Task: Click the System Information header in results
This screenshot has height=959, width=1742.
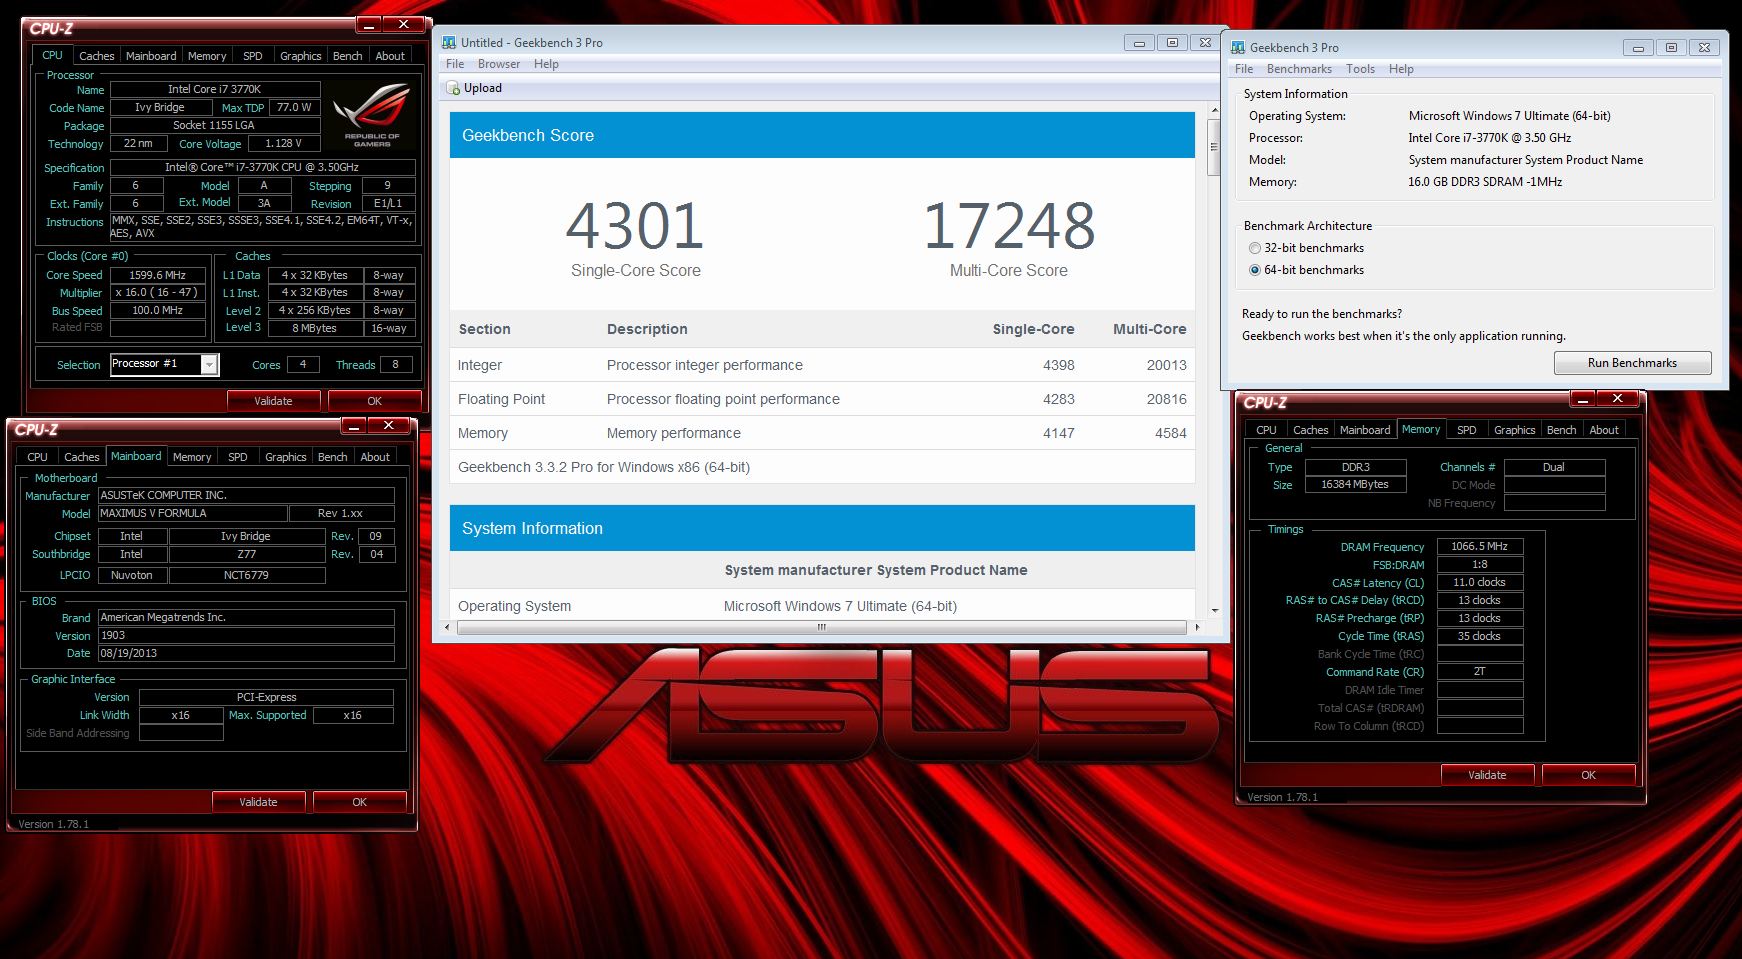Action: 822,528
